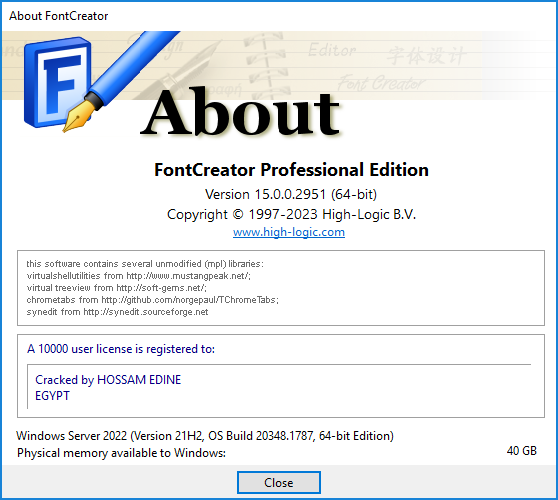558x500 pixels.
Task: Click 'Physical memory available to Windows' label
Action: 121,453
